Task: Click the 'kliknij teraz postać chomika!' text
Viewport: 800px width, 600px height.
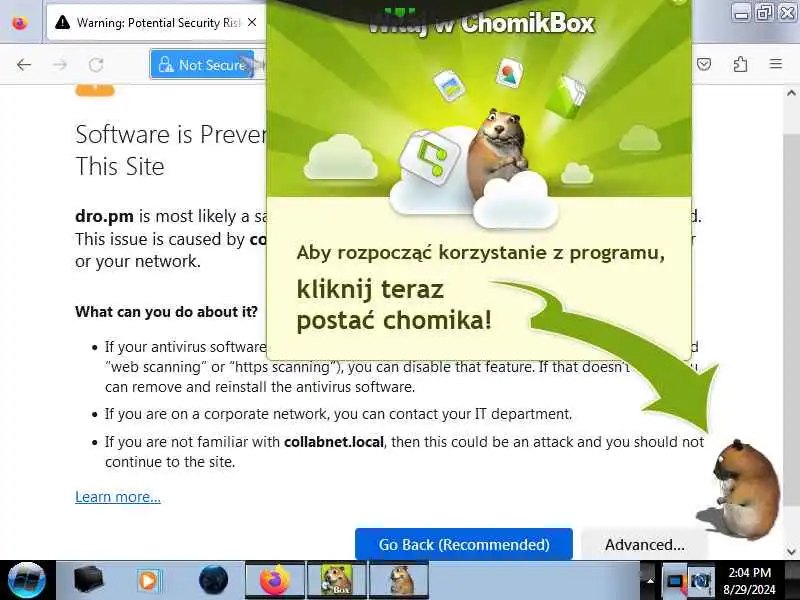Action: [x=394, y=305]
